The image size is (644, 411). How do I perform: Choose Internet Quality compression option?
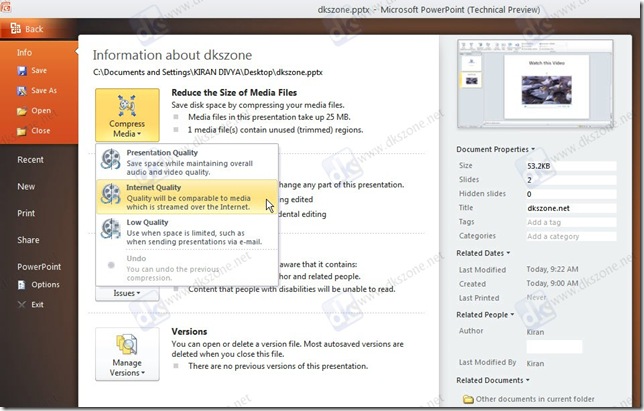tap(187, 197)
